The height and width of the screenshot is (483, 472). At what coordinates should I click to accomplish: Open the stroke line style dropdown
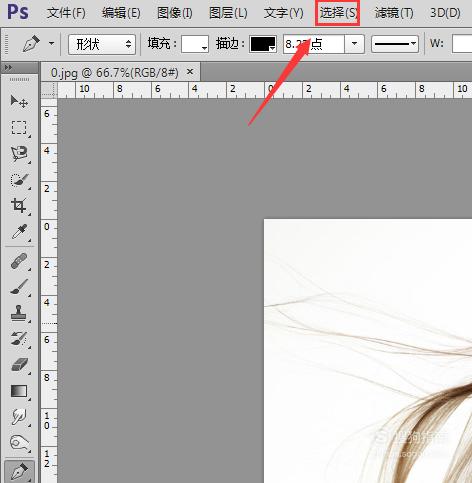395,44
